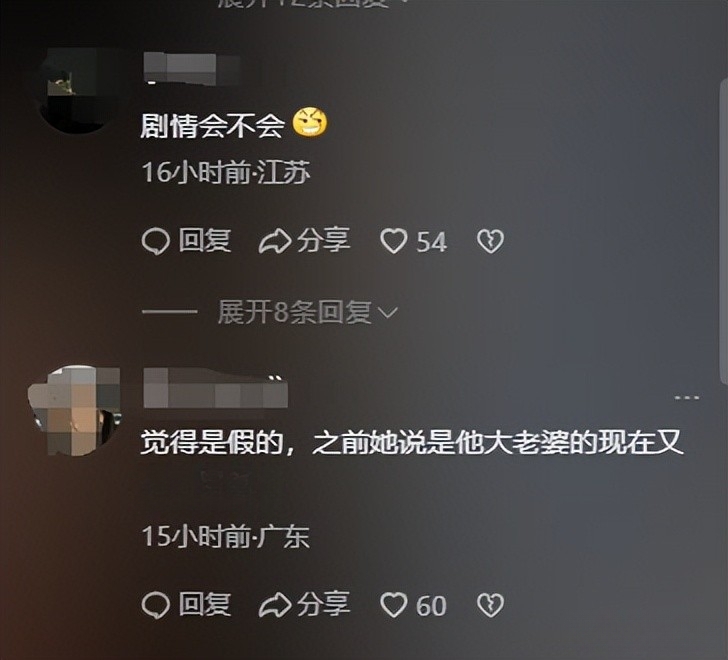
Task: Open the three-dot menu on Guangdong comment
Action: pyautogui.click(x=687, y=397)
